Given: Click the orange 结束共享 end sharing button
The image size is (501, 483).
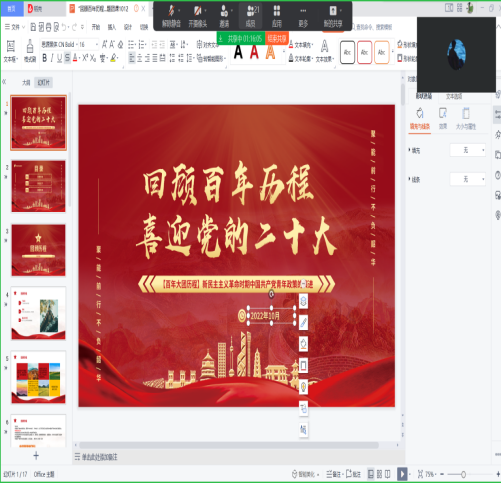Looking at the screenshot, I should [277, 39].
